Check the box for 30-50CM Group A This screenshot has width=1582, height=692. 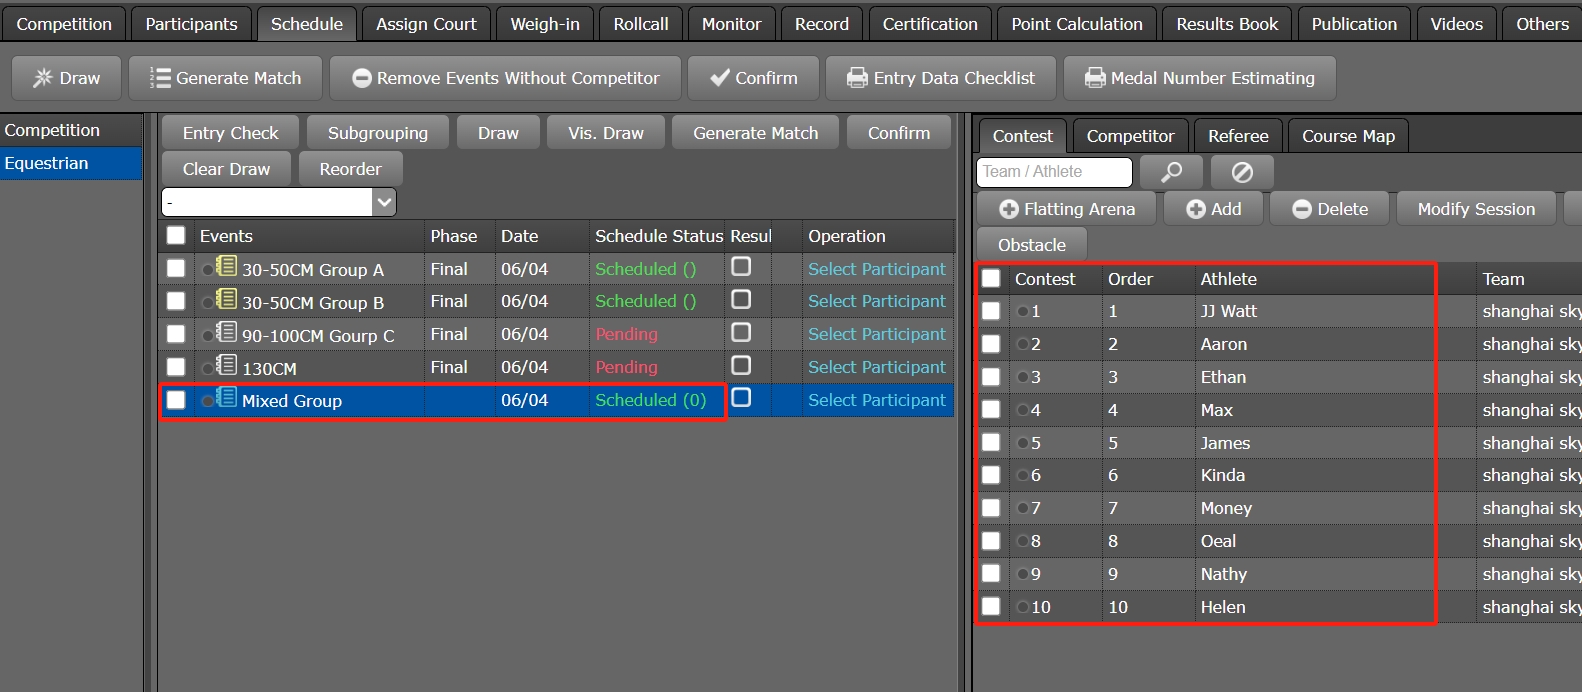coord(176,268)
